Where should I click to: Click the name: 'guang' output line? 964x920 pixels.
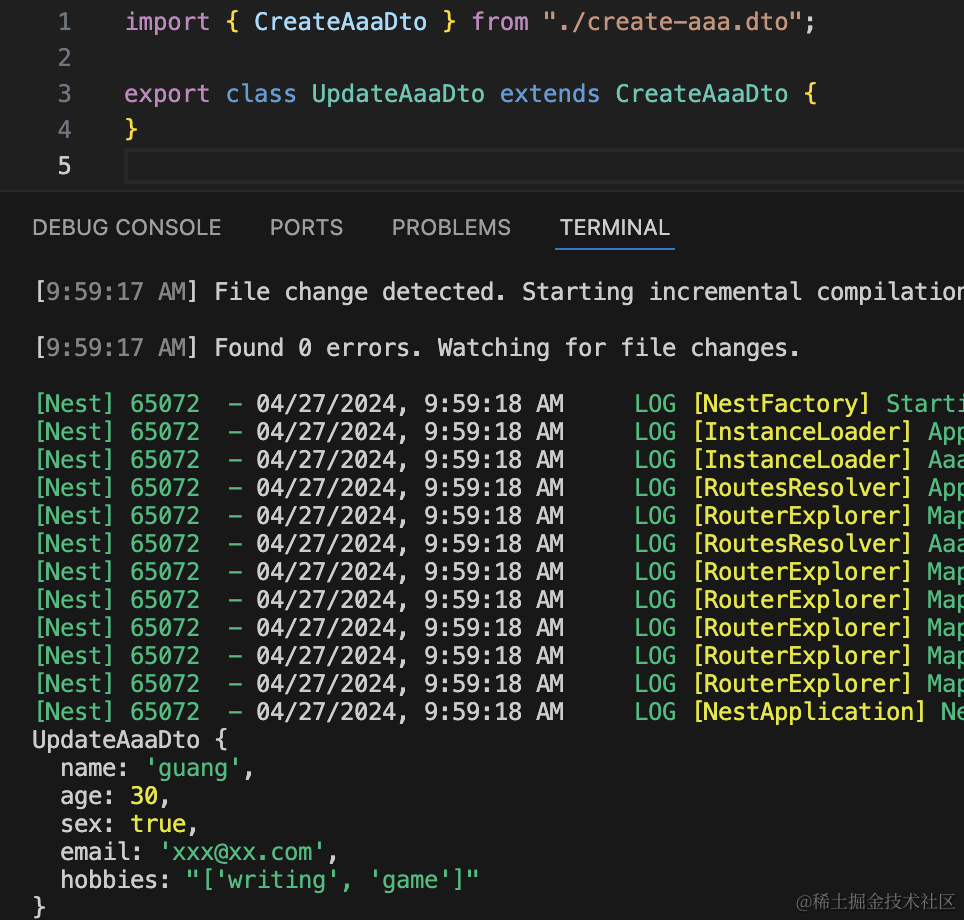coord(158,768)
